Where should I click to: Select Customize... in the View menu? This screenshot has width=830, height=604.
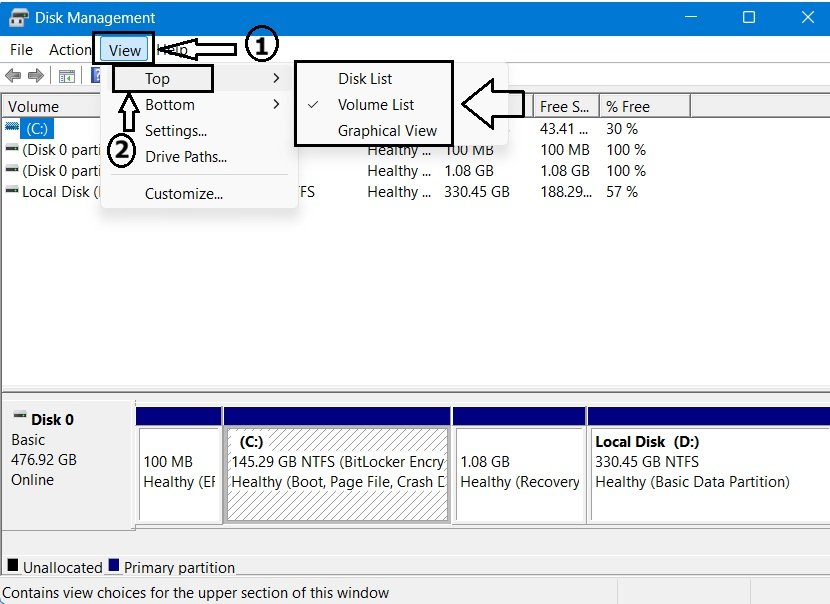point(184,194)
